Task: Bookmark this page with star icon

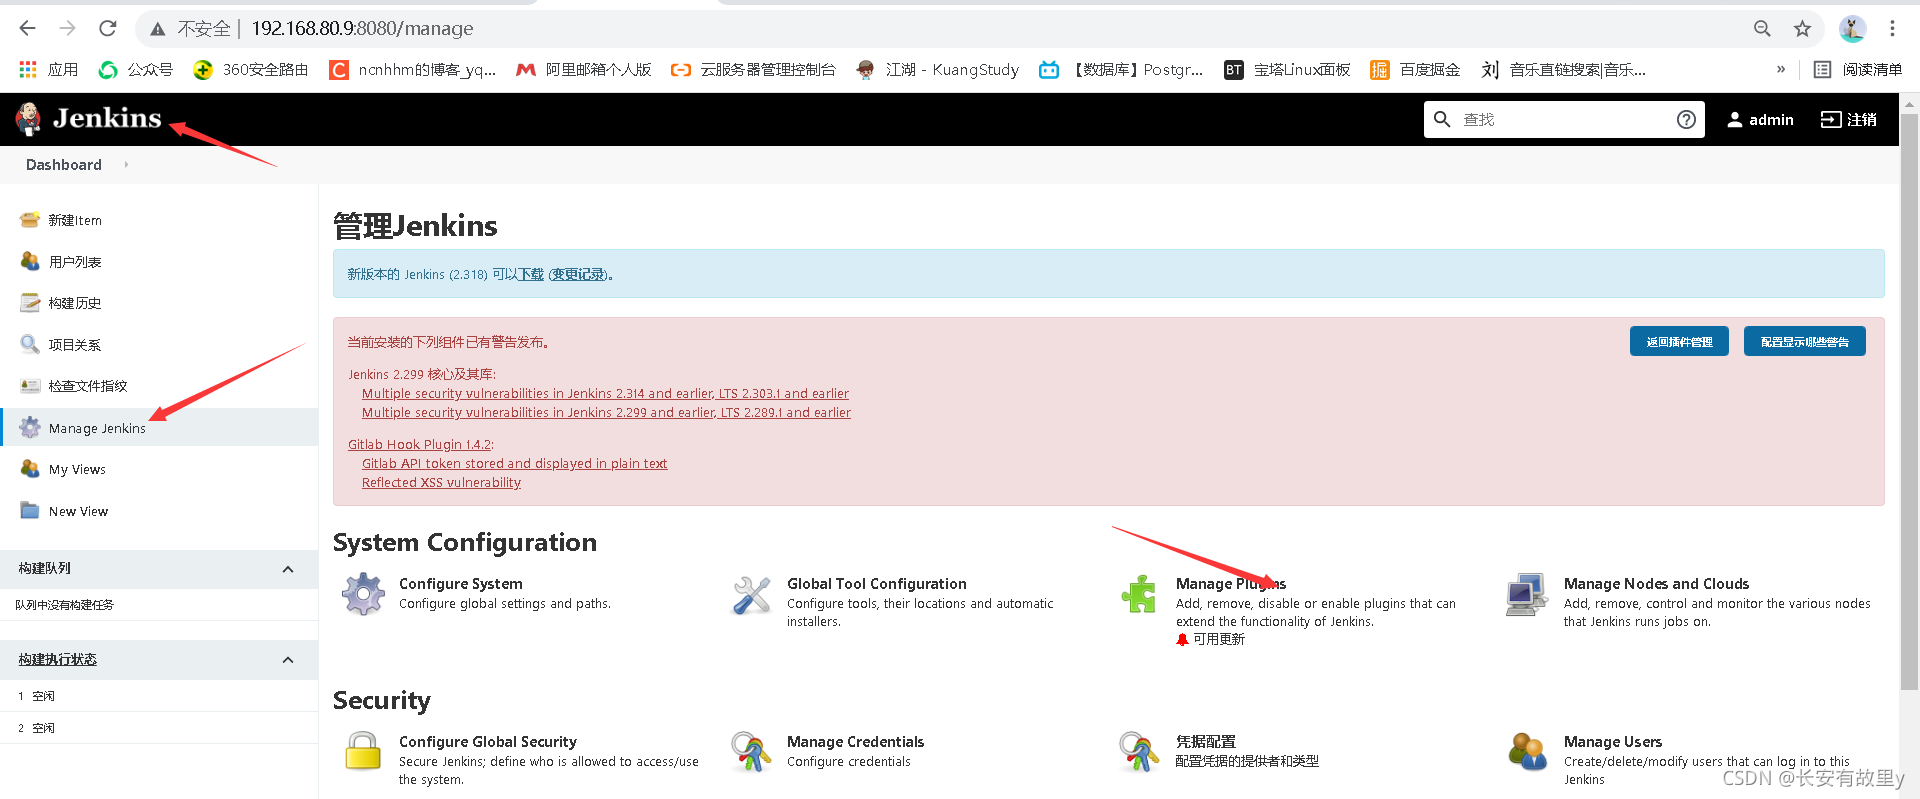Action: coord(1802,29)
